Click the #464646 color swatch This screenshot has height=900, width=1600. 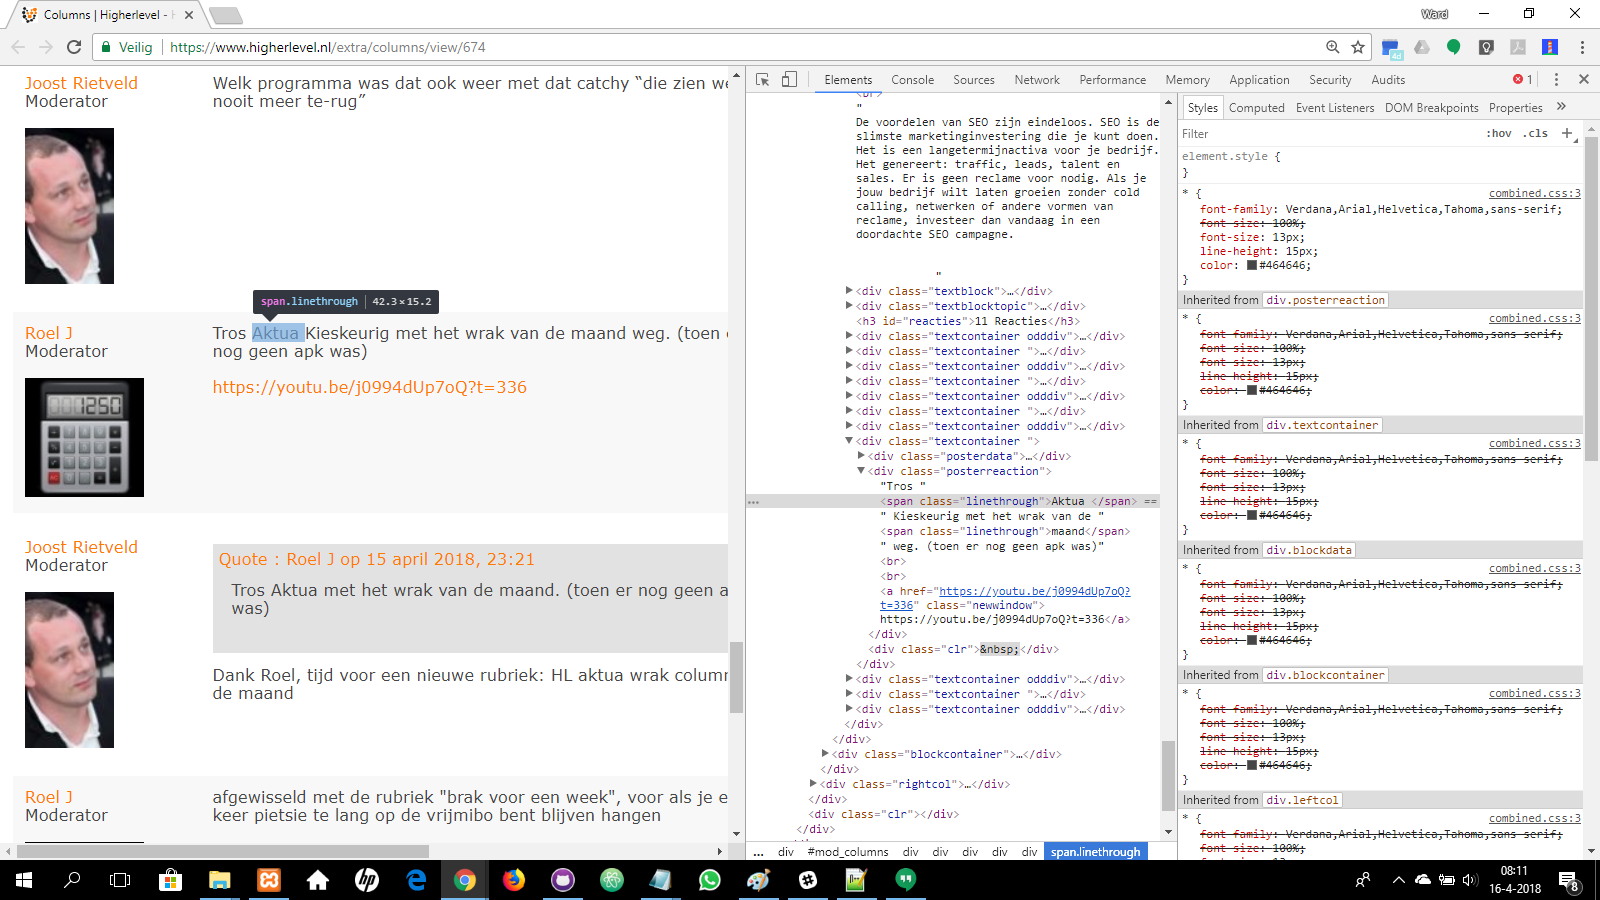[1251, 266]
